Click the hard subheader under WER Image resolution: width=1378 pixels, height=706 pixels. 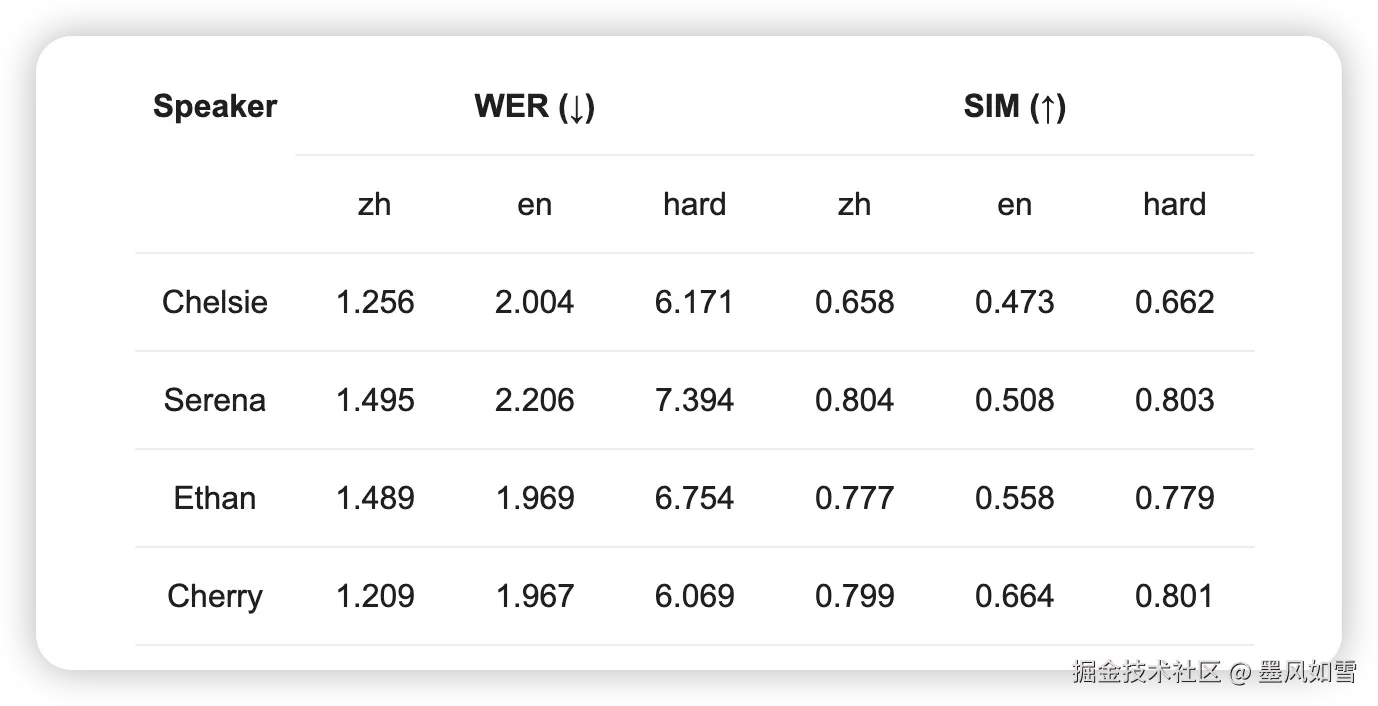pyautogui.click(x=695, y=204)
